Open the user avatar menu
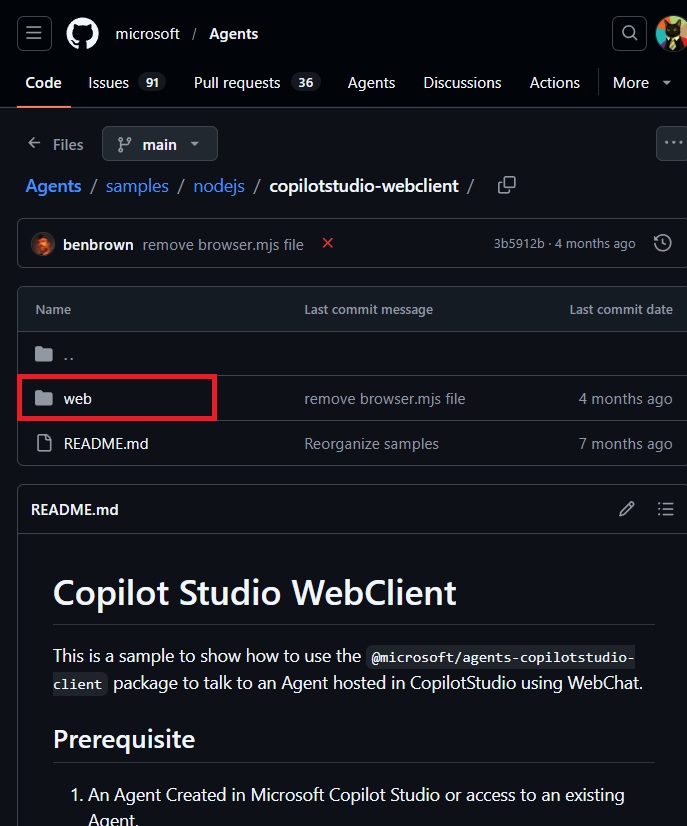The height and width of the screenshot is (826, 687). tap(670, 34)
